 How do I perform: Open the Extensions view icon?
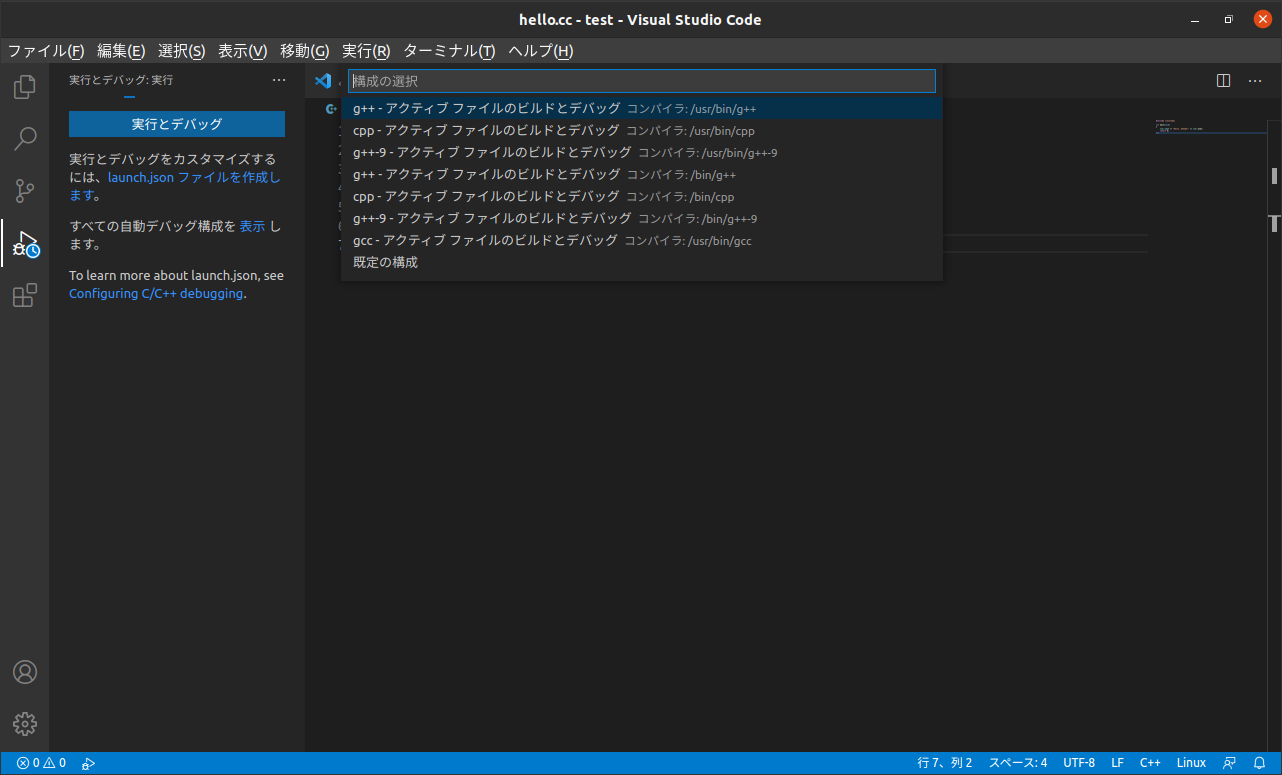tap(25, 295)
